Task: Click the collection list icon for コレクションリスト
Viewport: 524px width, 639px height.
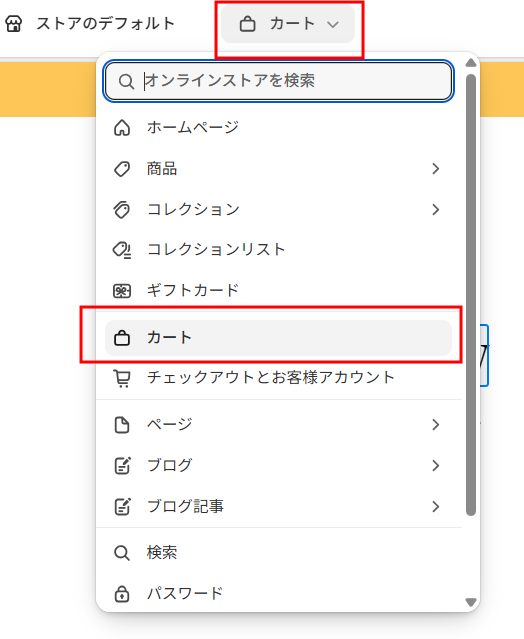Action: [x=122, y=250]
